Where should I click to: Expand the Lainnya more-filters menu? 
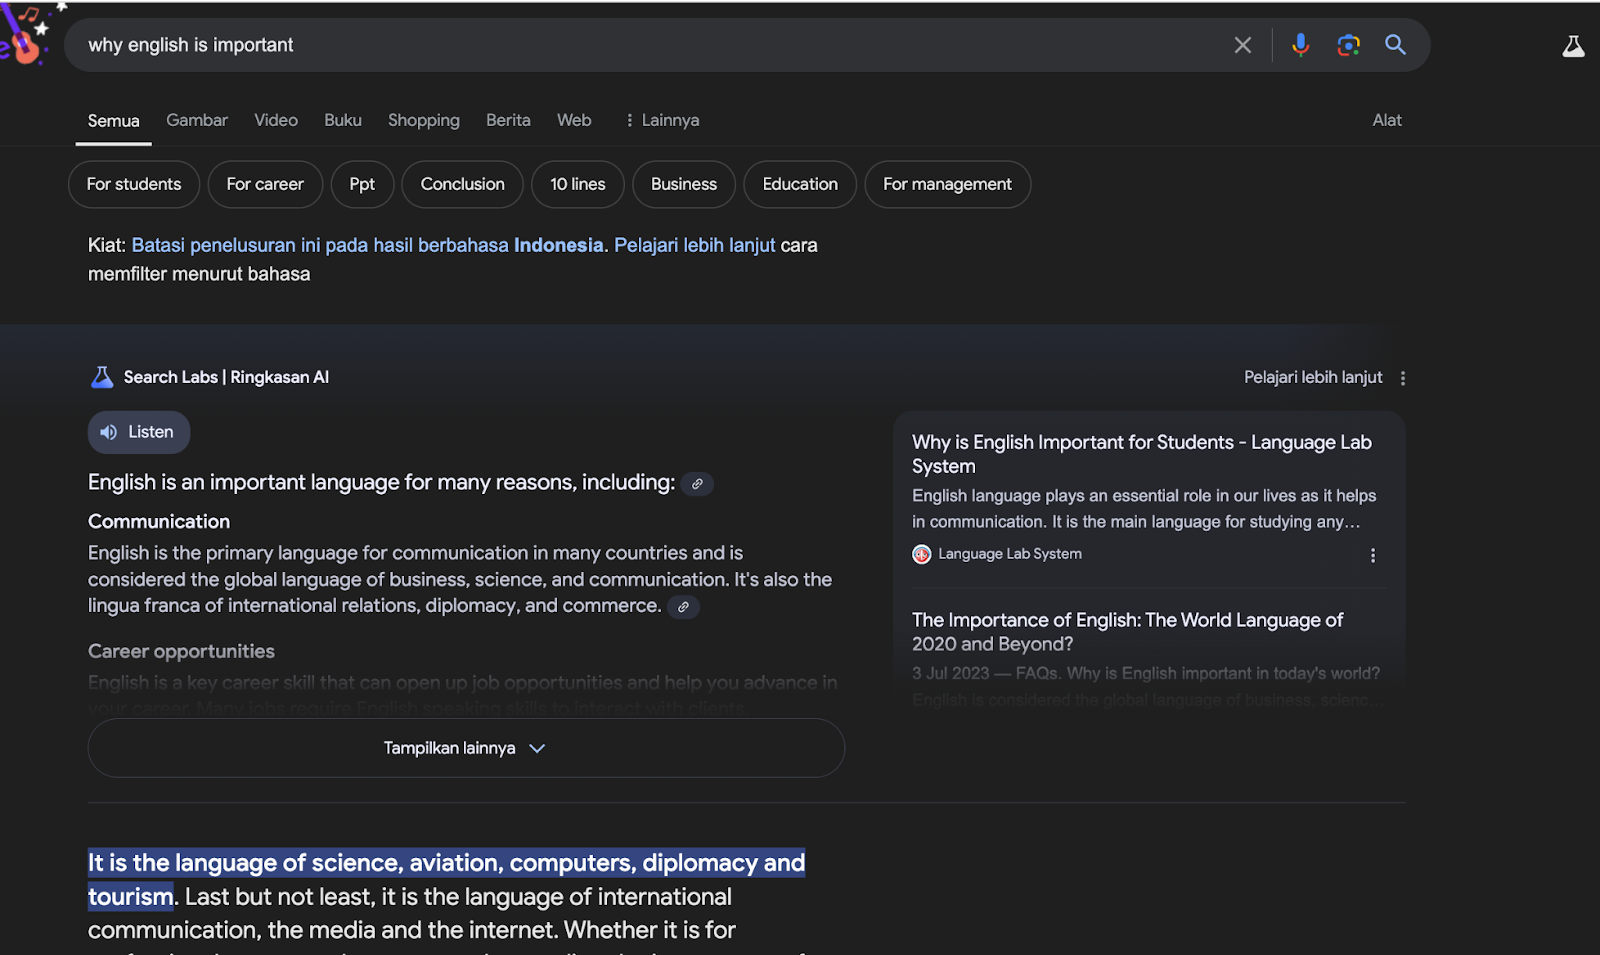point(661,120)
